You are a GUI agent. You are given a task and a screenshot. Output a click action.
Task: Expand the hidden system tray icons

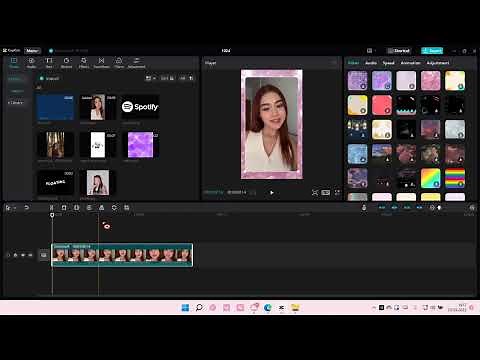coord(374,308)
